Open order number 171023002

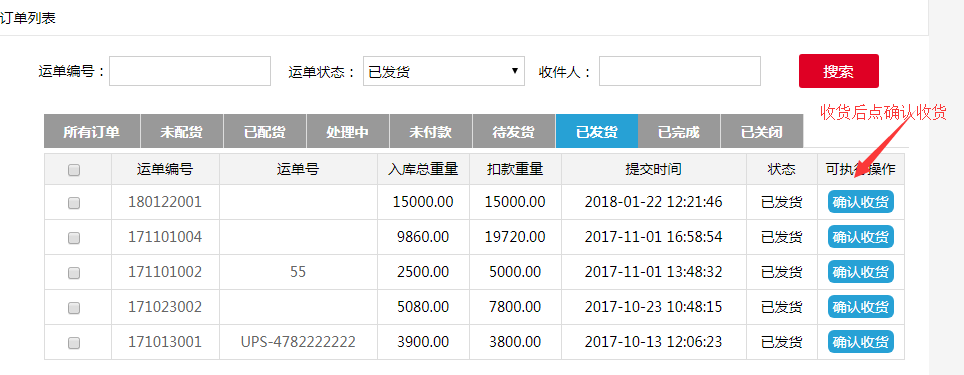pyautogui.click(x=165, y=307)
